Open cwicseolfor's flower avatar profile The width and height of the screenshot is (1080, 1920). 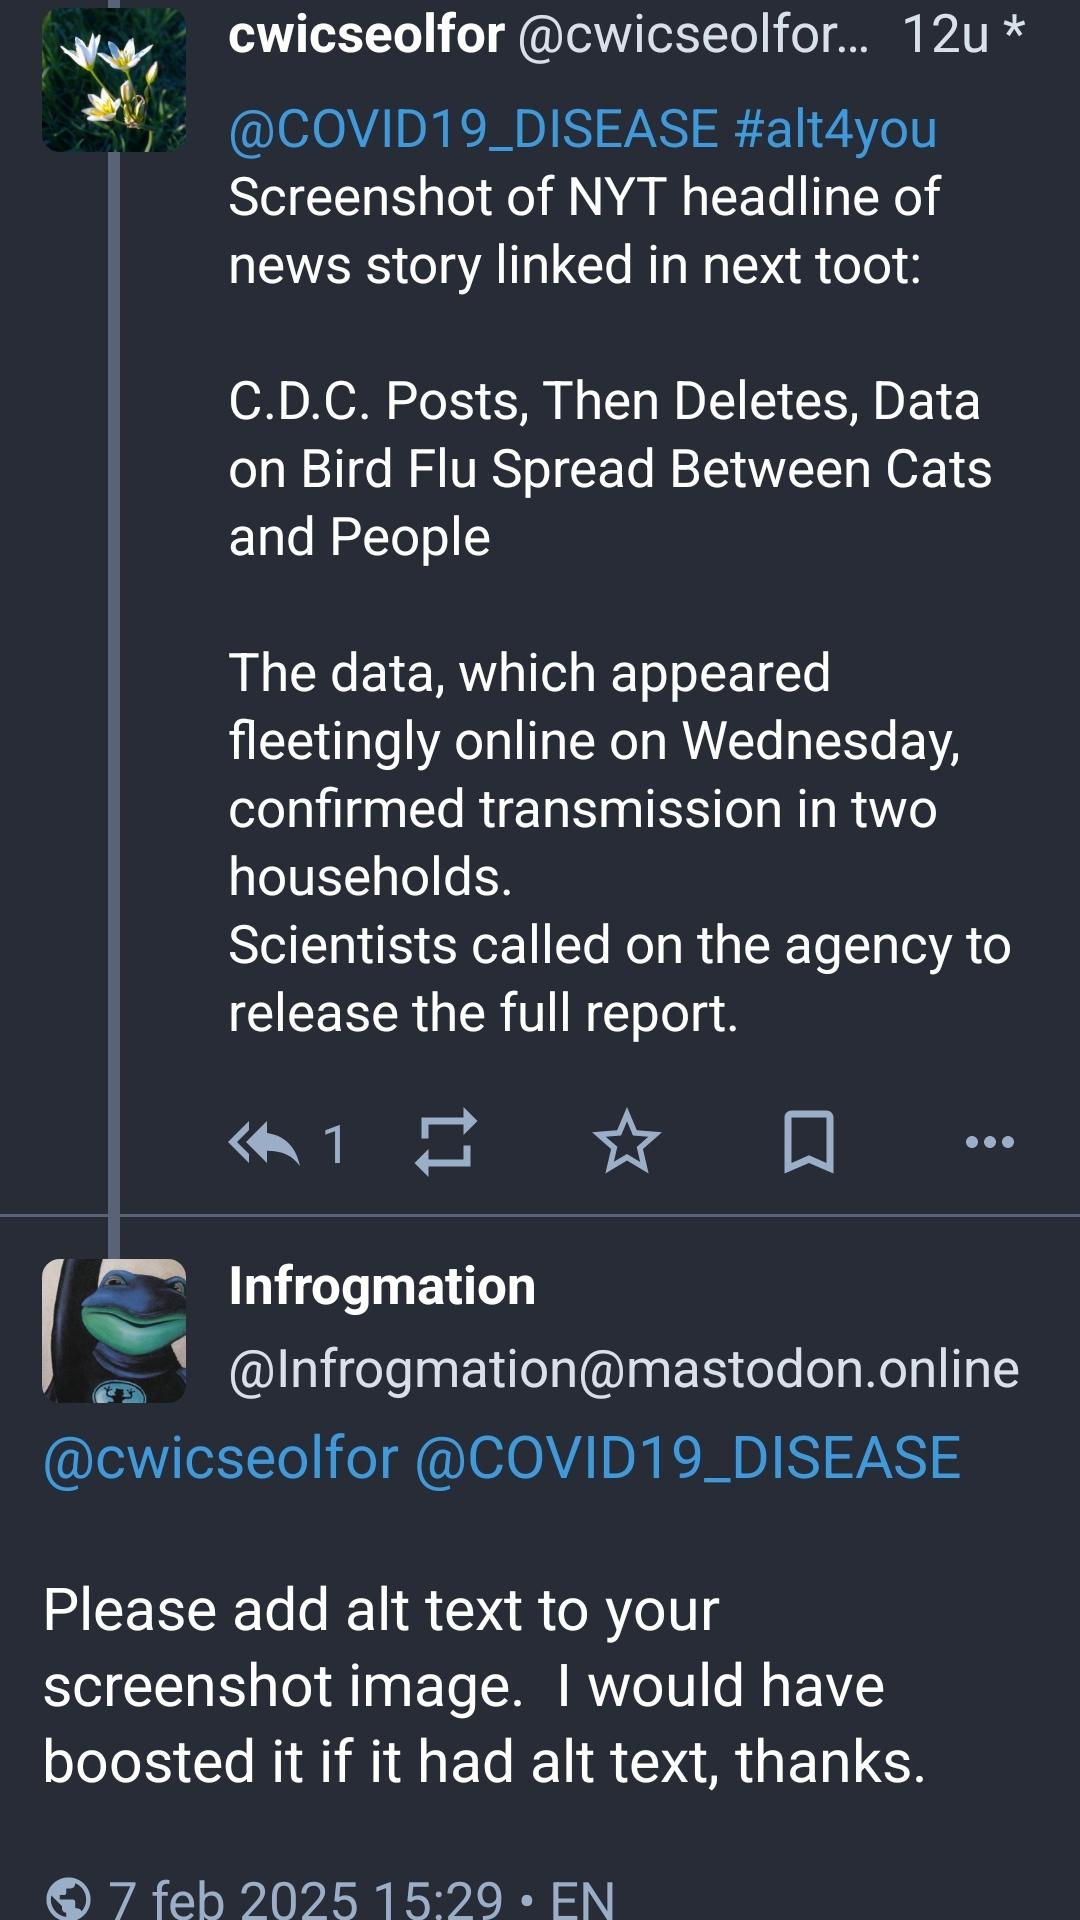(x=114, y=80)
